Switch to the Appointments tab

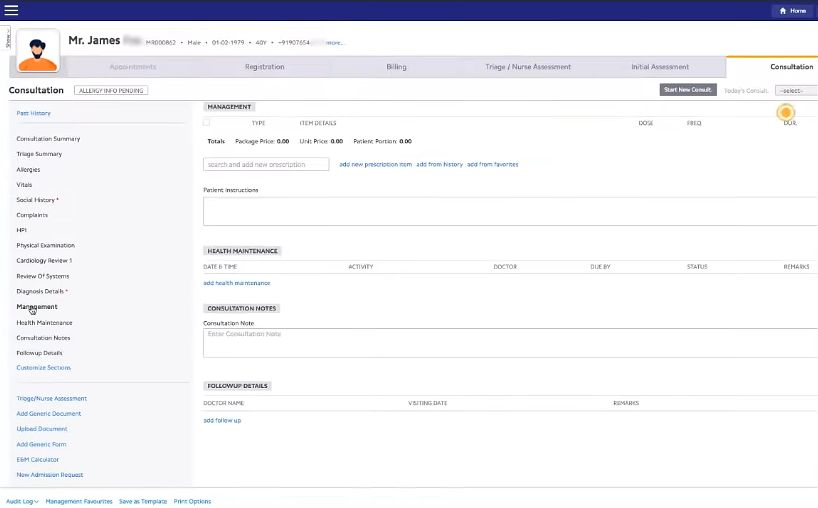133,67
